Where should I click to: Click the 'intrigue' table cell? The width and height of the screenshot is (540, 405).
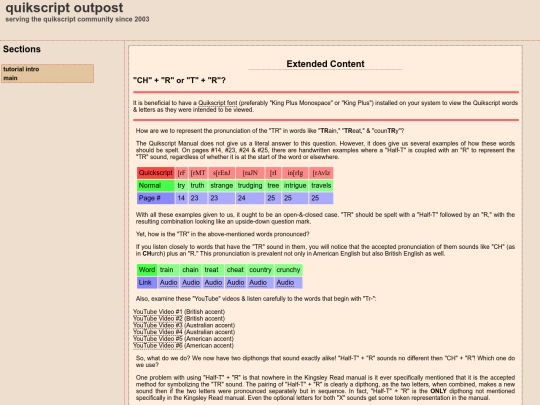tap(295, 186)
